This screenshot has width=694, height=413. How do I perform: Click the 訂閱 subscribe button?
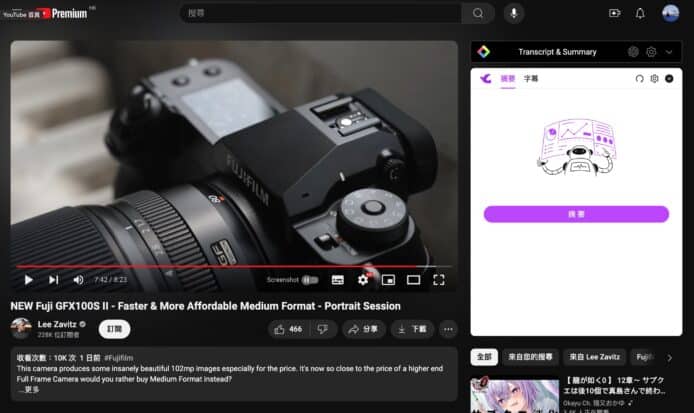point(114,328)
